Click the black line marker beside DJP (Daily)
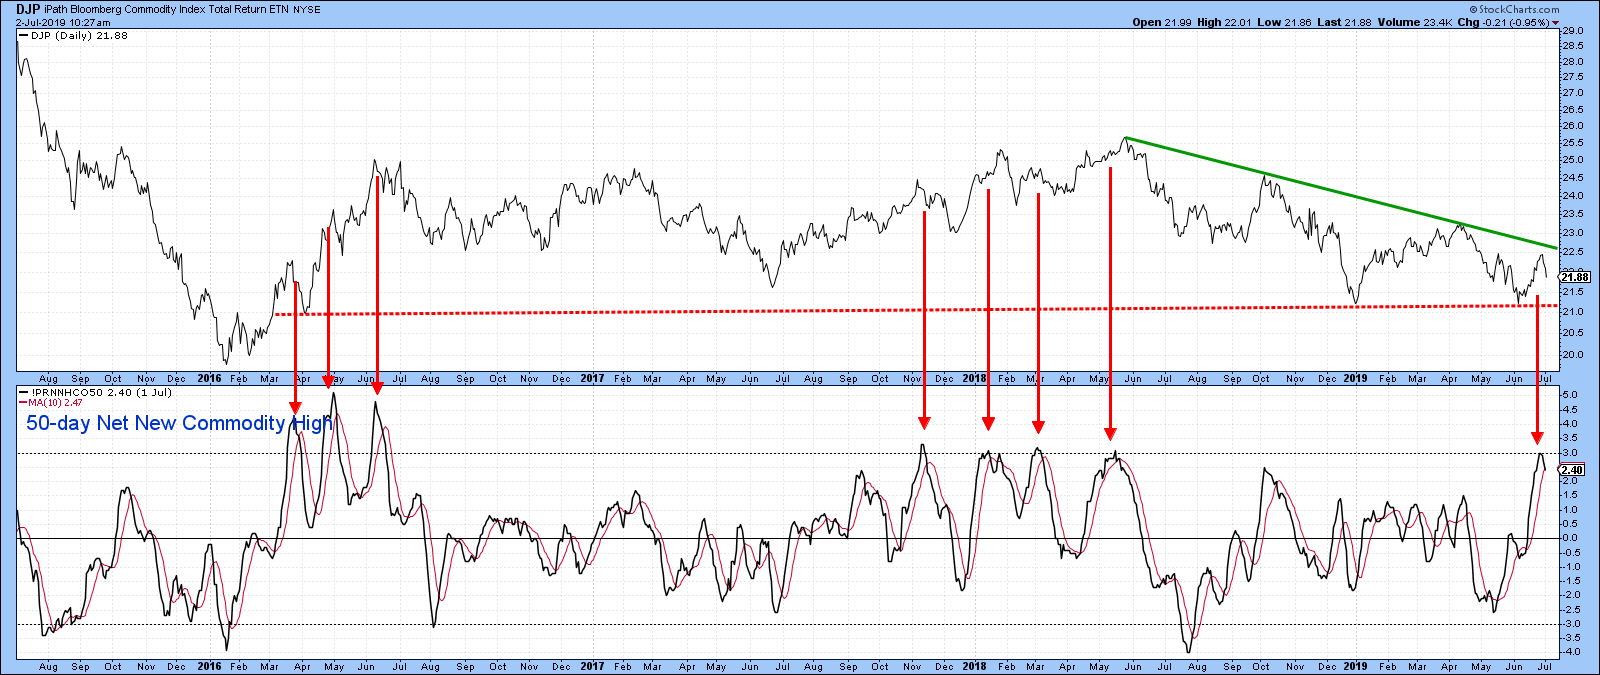Viewport: 1600px width, 675px height. pyautogui.click(x=22, y=36)
